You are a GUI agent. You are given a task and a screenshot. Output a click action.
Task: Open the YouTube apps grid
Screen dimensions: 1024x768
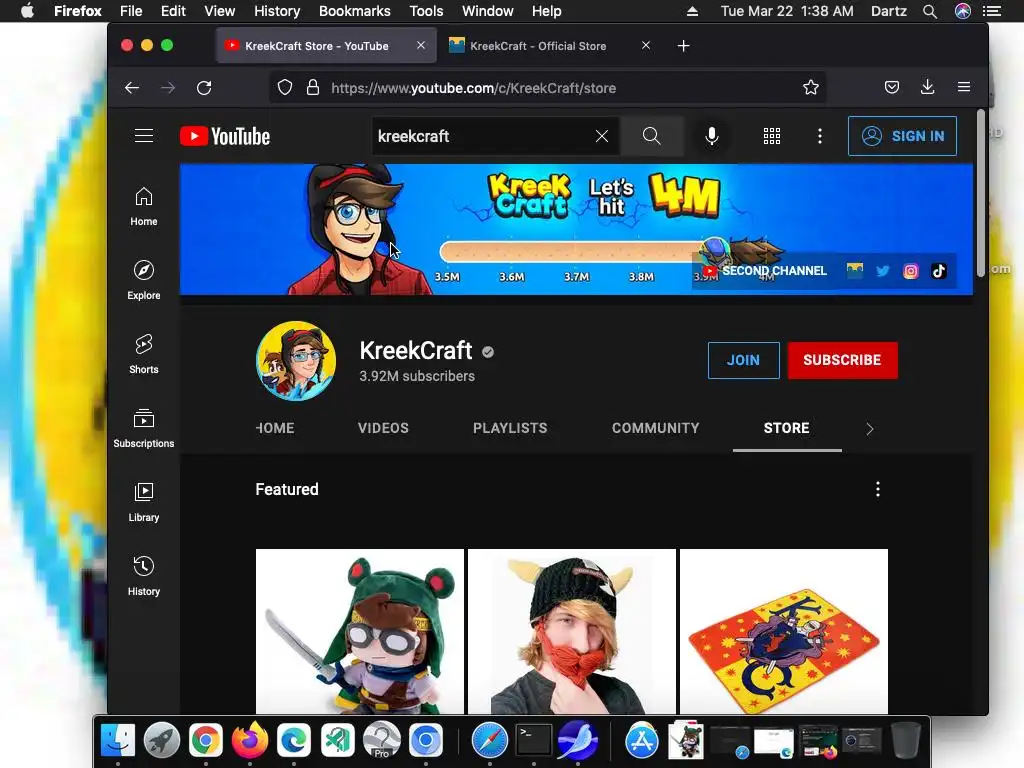coord(772,136)
